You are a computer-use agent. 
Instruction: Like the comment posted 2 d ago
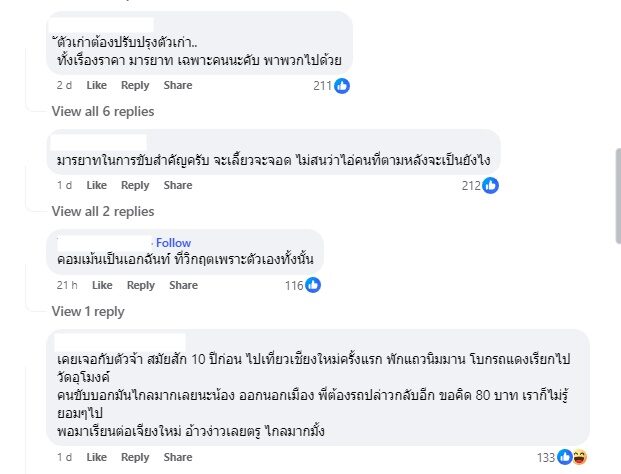pos(97,85)
